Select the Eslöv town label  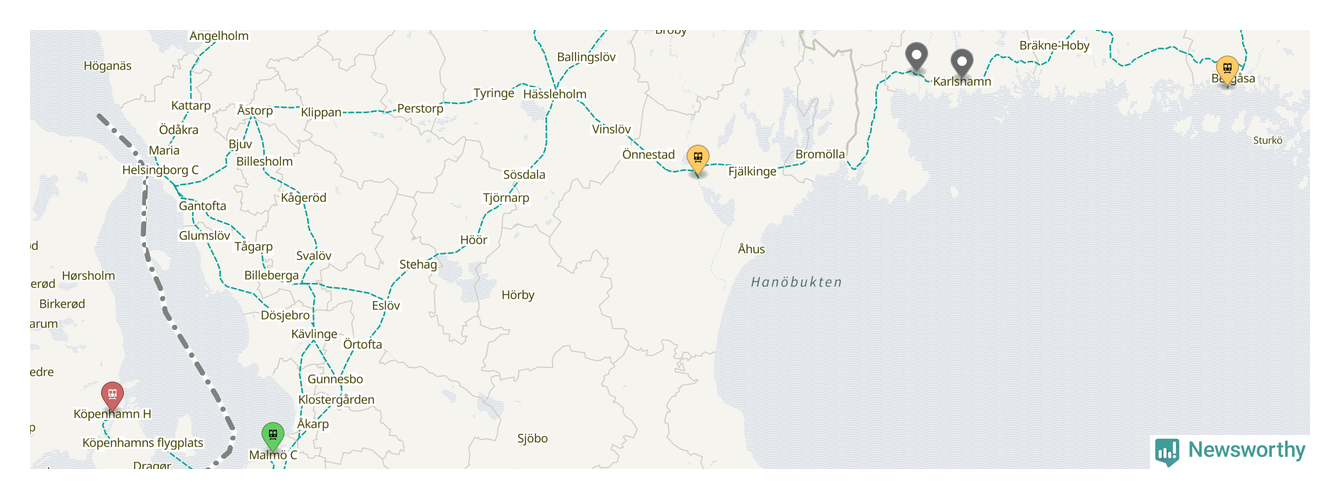click(386, 305)
